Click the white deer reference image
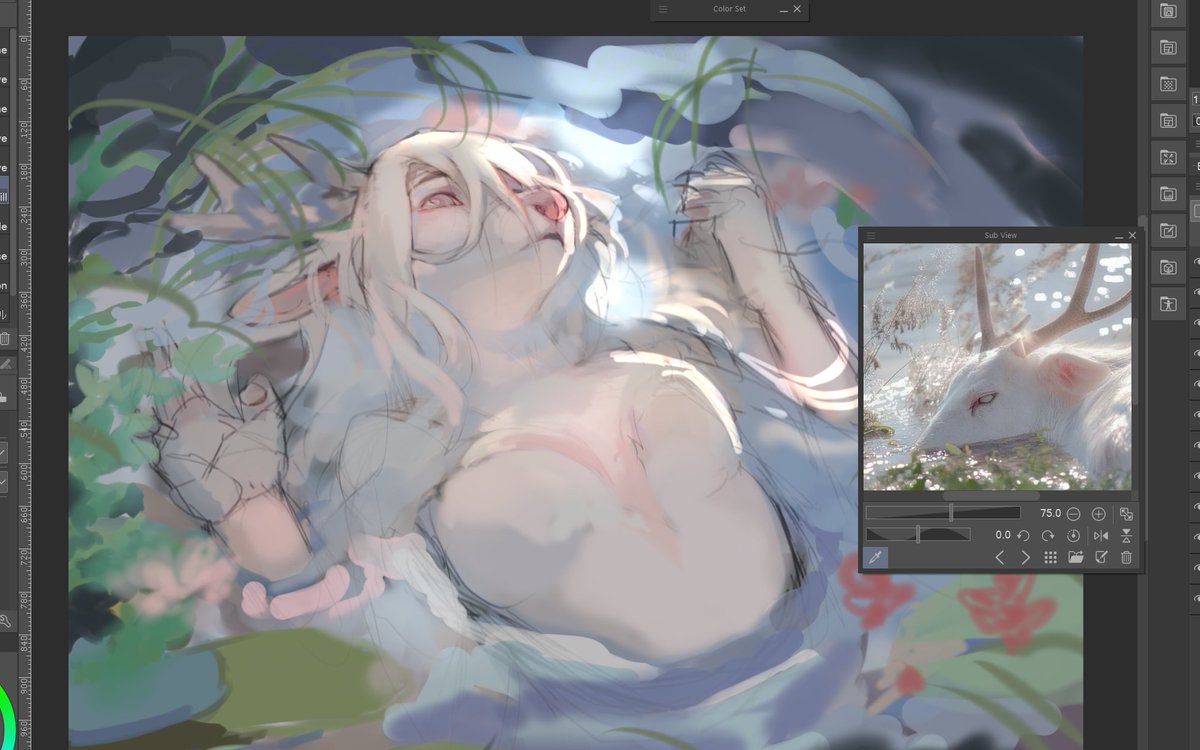 coord(997,367)
